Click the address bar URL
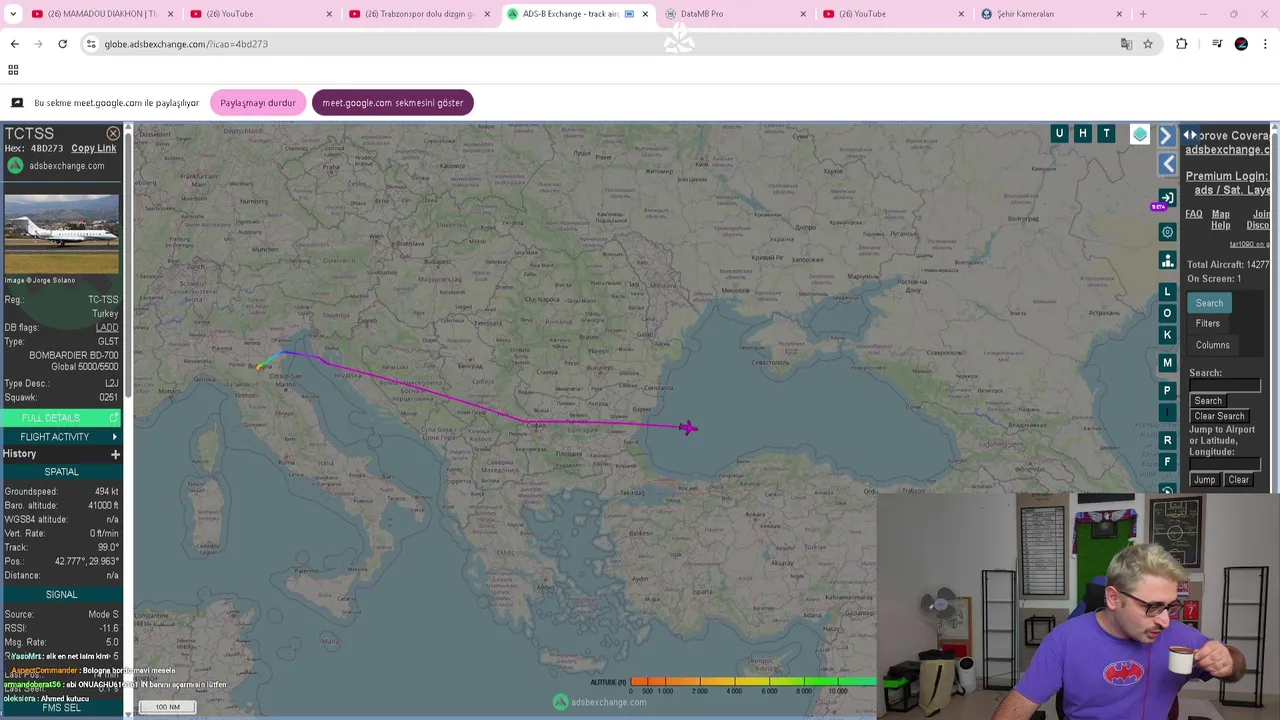The height and width of the screenshot is (720, 1280). tap(186, 44)
